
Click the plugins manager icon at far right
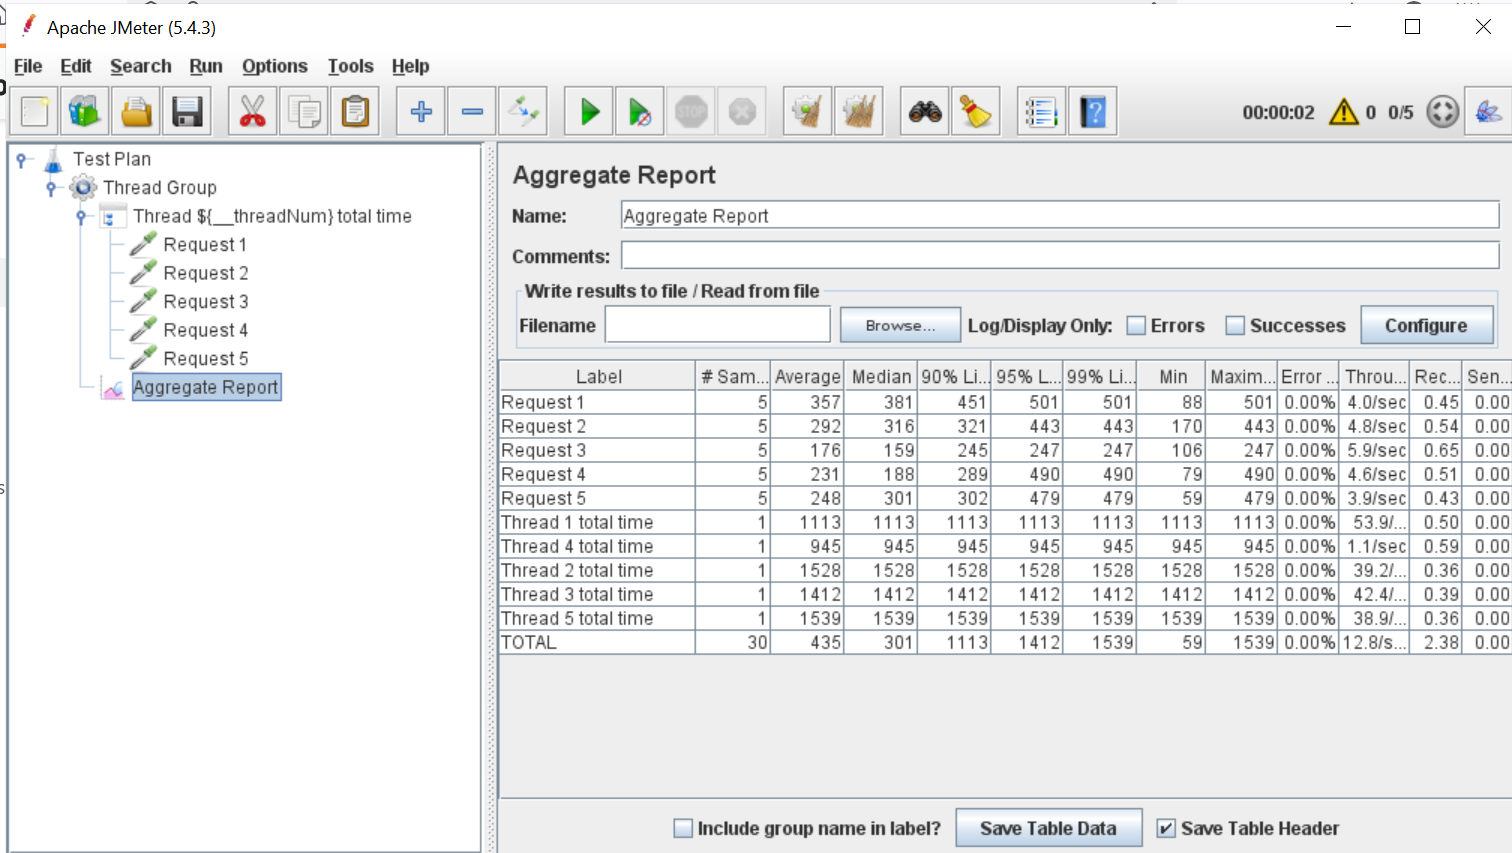pyautogui.click(x=1488, y=111)
